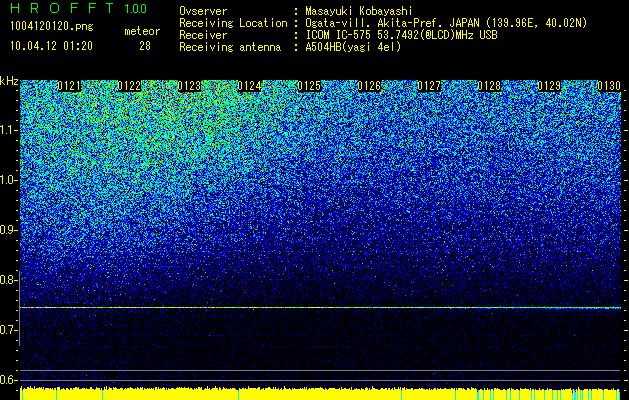Click the bright carrier line near 0.75 kHz

click(x=320, y=308)
